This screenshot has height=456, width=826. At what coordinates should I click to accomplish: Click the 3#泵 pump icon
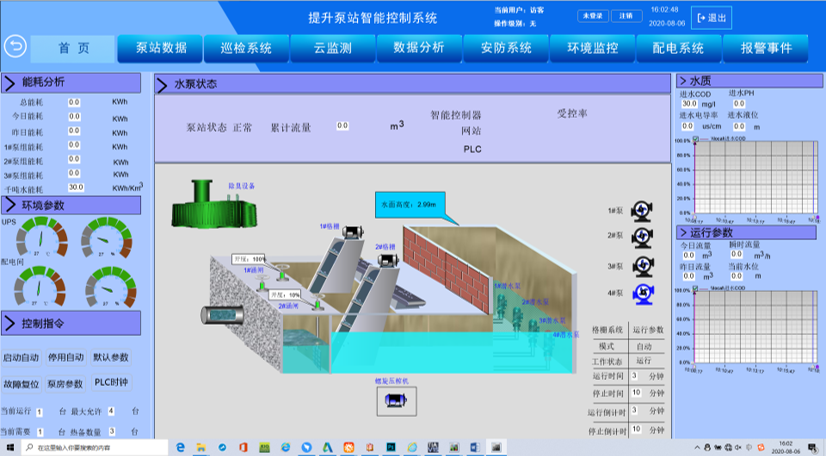pos(644,266)
